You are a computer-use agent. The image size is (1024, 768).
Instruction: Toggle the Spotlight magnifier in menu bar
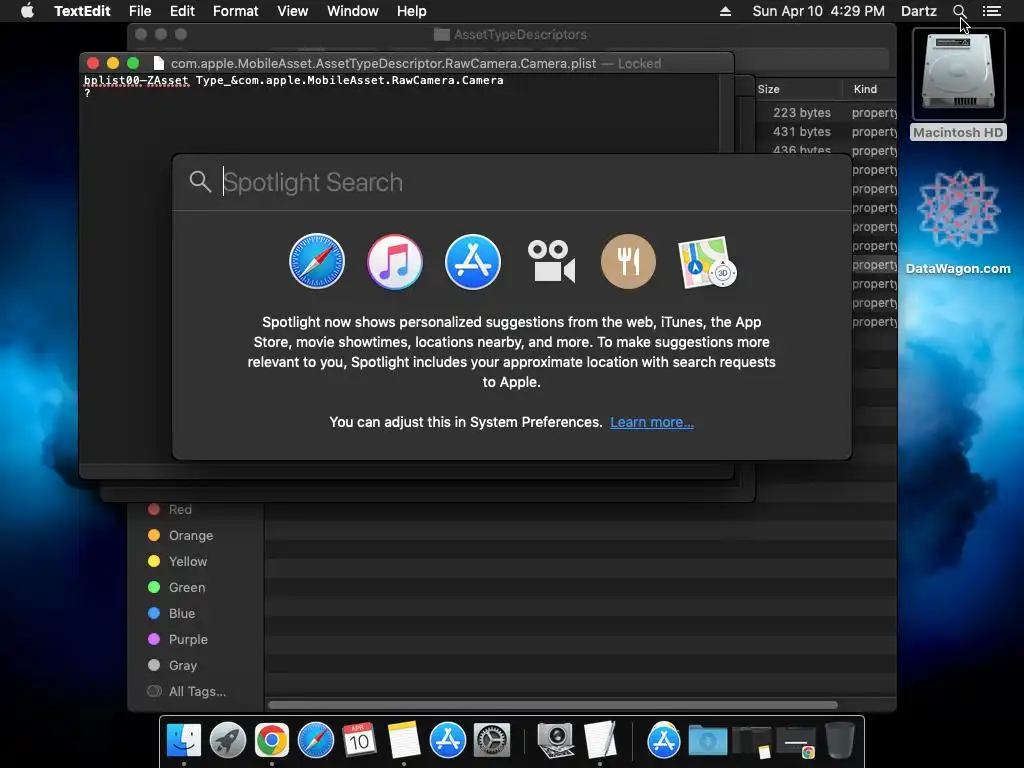959,11
